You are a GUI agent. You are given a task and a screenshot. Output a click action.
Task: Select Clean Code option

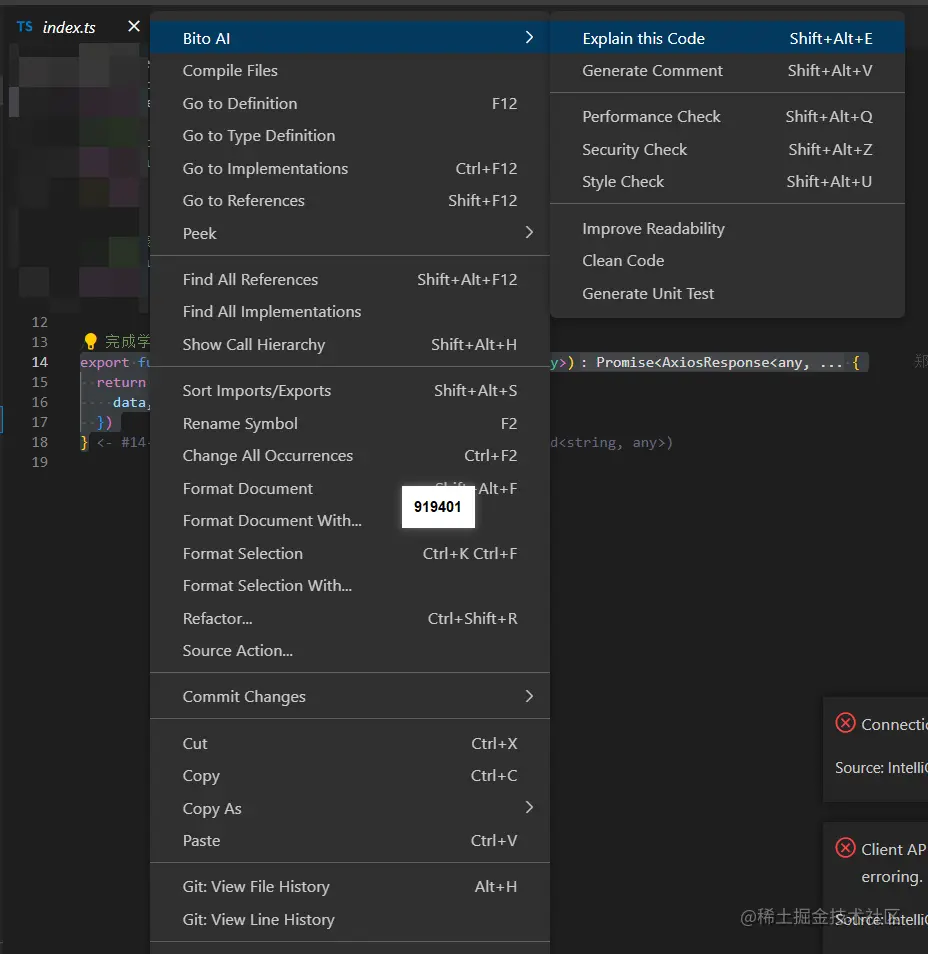(727, 260)
